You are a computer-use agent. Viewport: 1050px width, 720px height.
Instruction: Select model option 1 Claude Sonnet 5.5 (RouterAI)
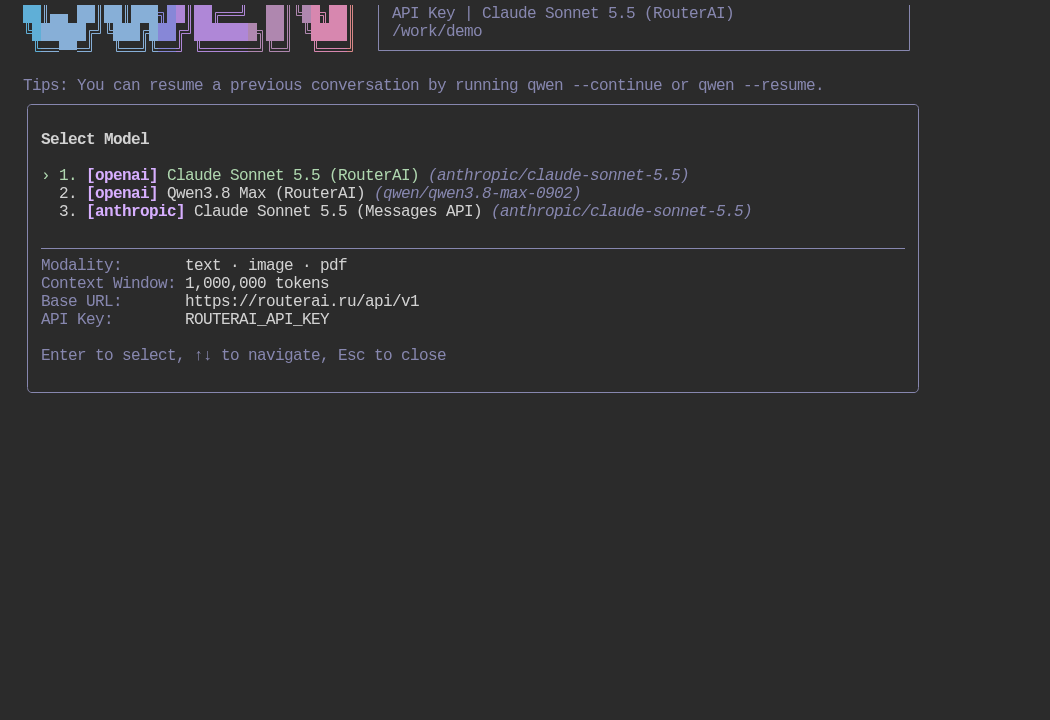tap(365, 175)
